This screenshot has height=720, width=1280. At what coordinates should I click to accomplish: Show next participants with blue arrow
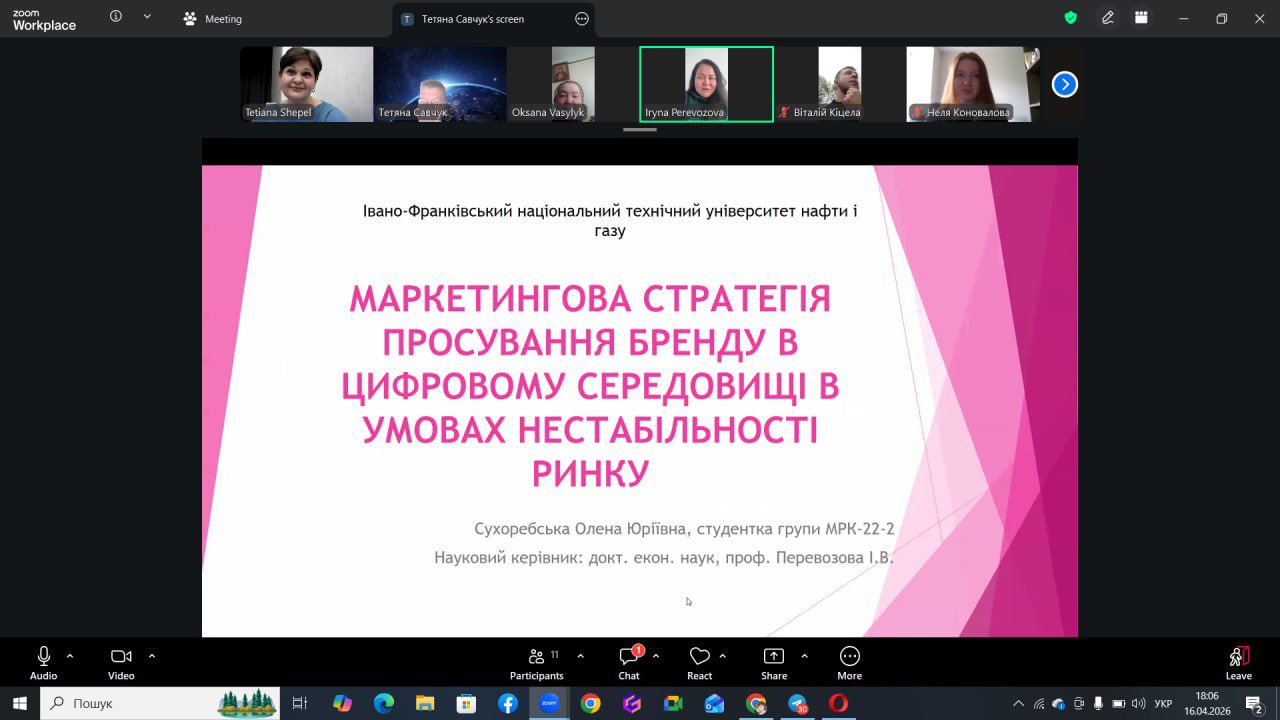click(1065, 85)
